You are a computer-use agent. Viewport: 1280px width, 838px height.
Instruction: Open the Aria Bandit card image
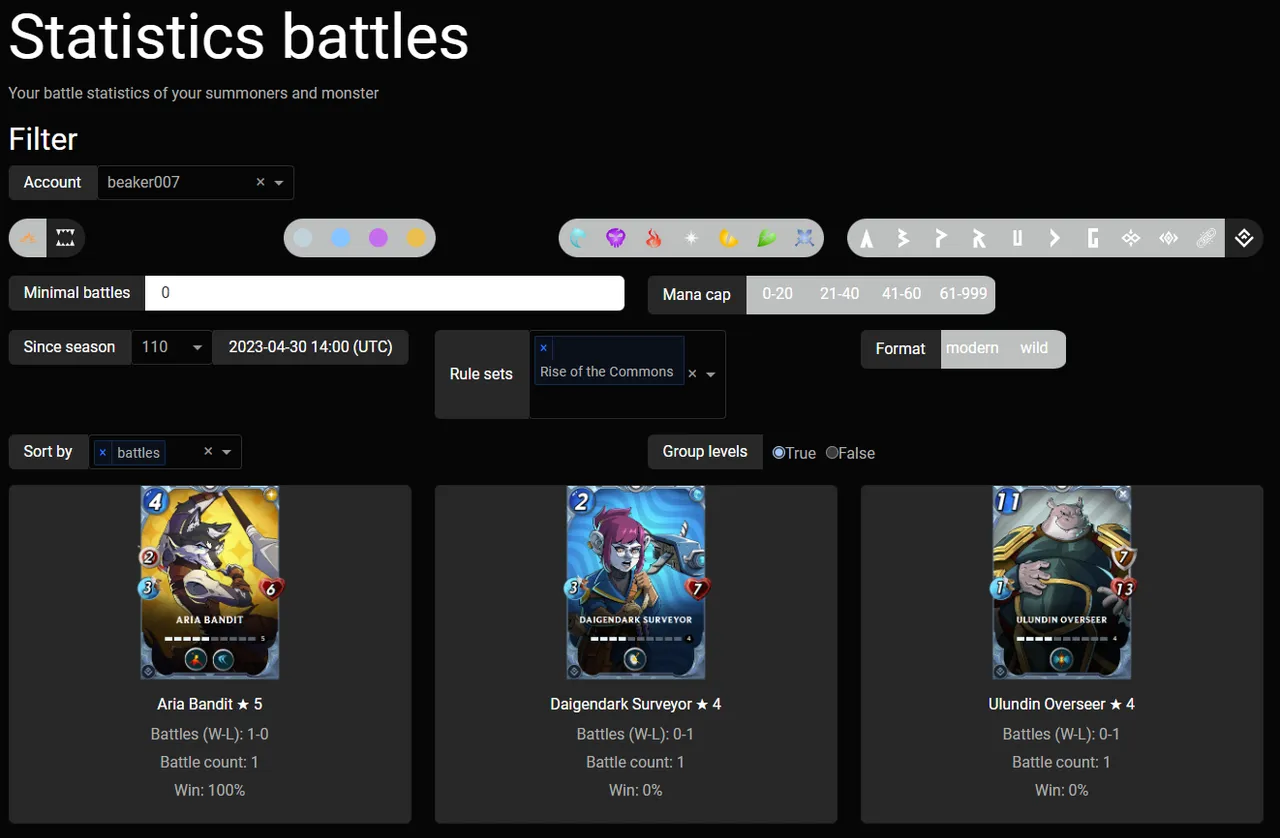(x=210, y=583)
